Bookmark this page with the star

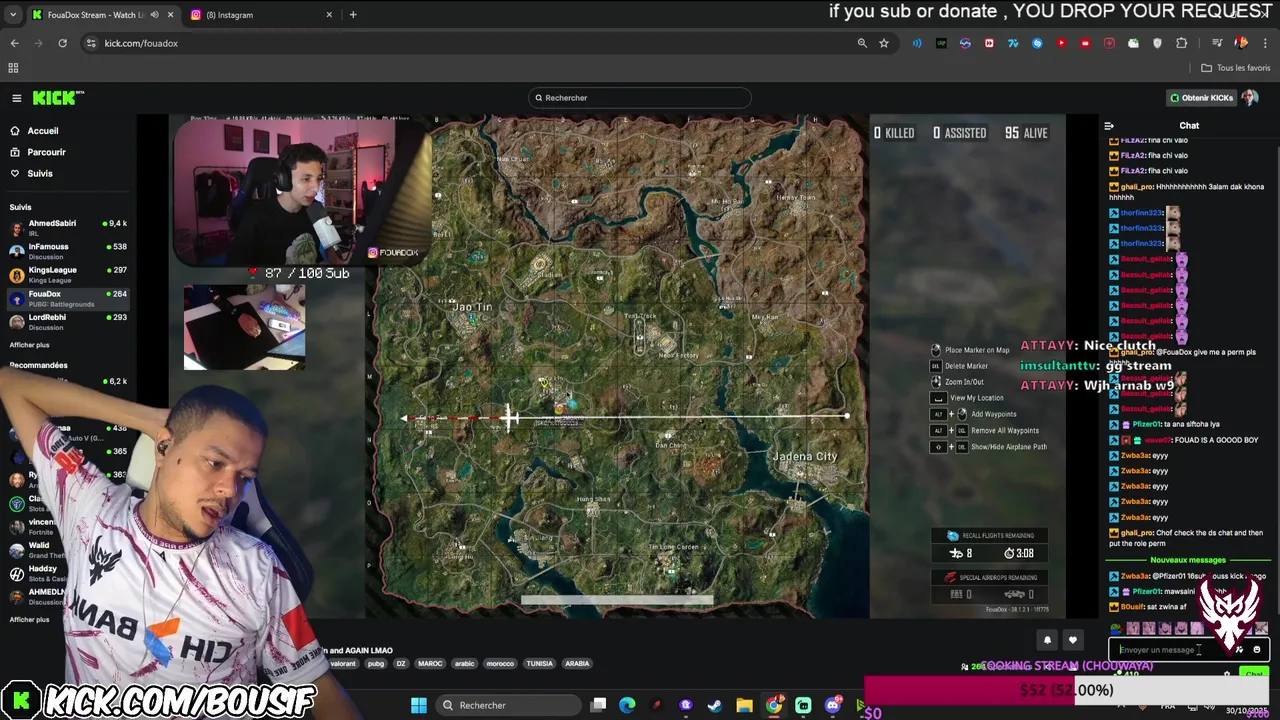coord(884,43)
